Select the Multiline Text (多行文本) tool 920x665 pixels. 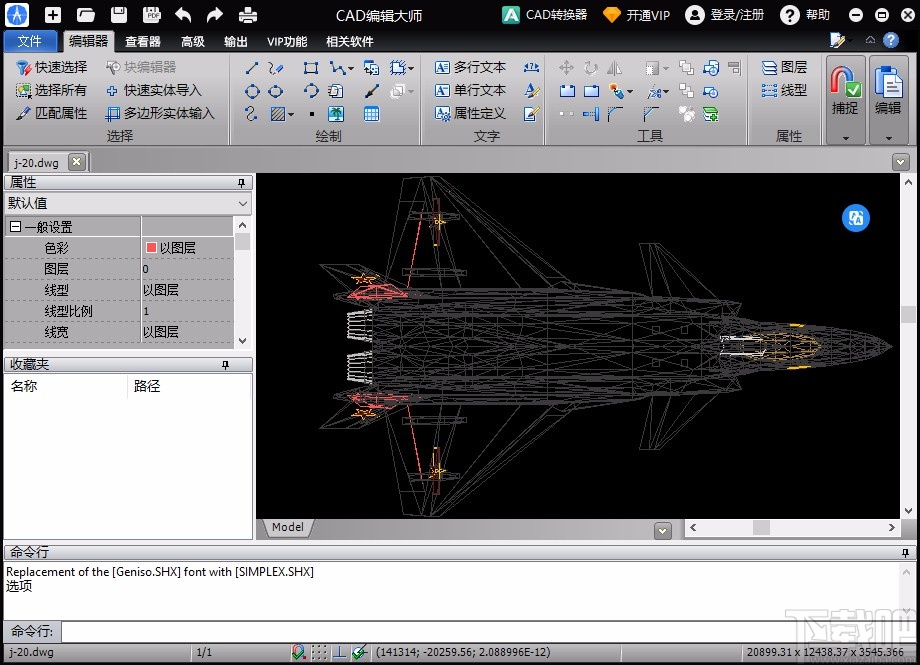470,67
